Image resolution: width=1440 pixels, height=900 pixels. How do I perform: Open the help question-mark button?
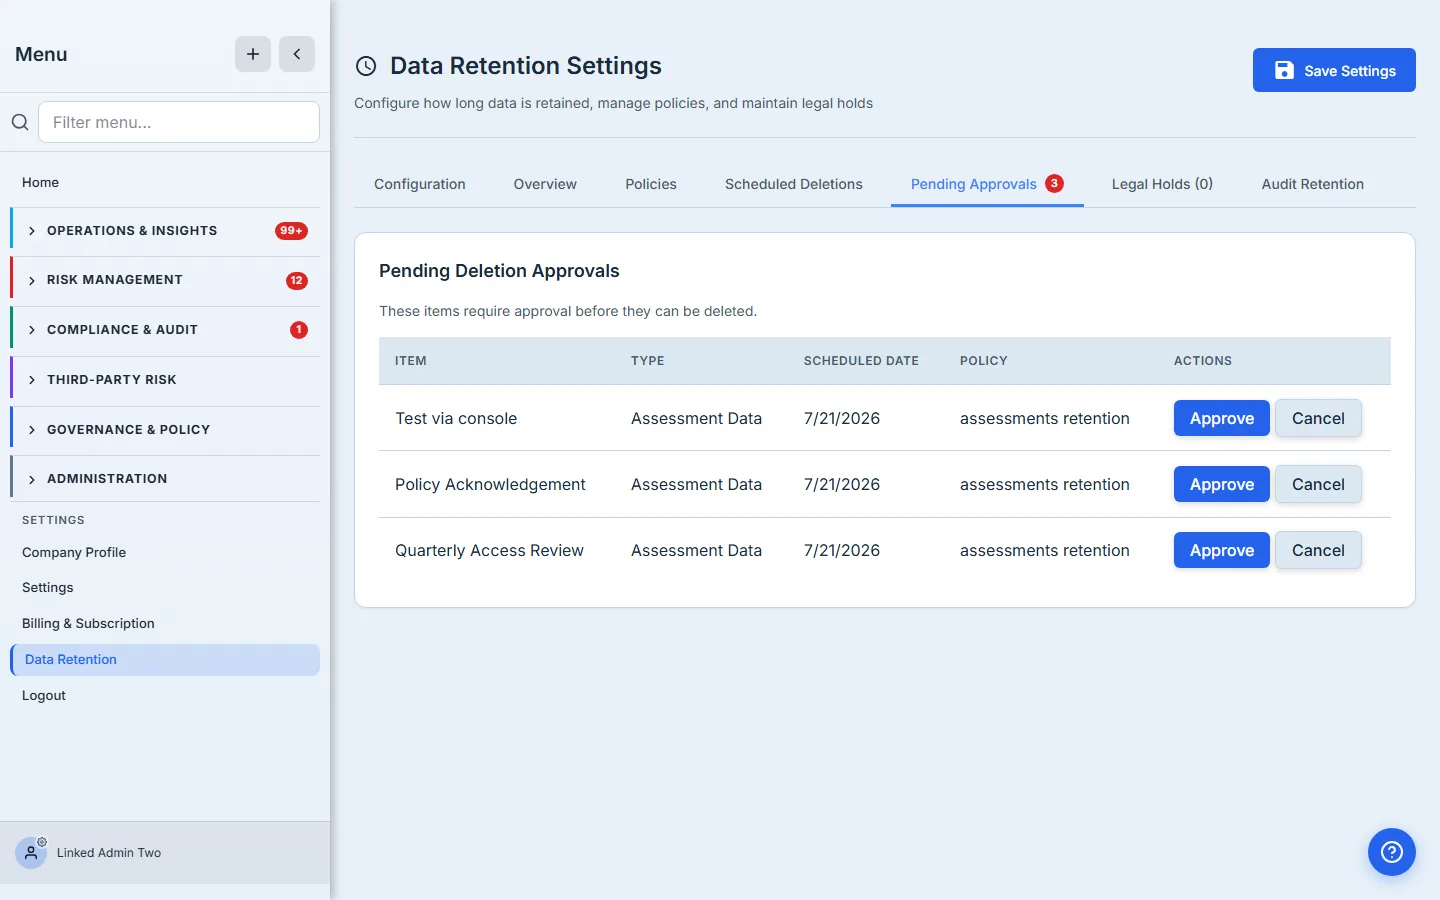1392,852
